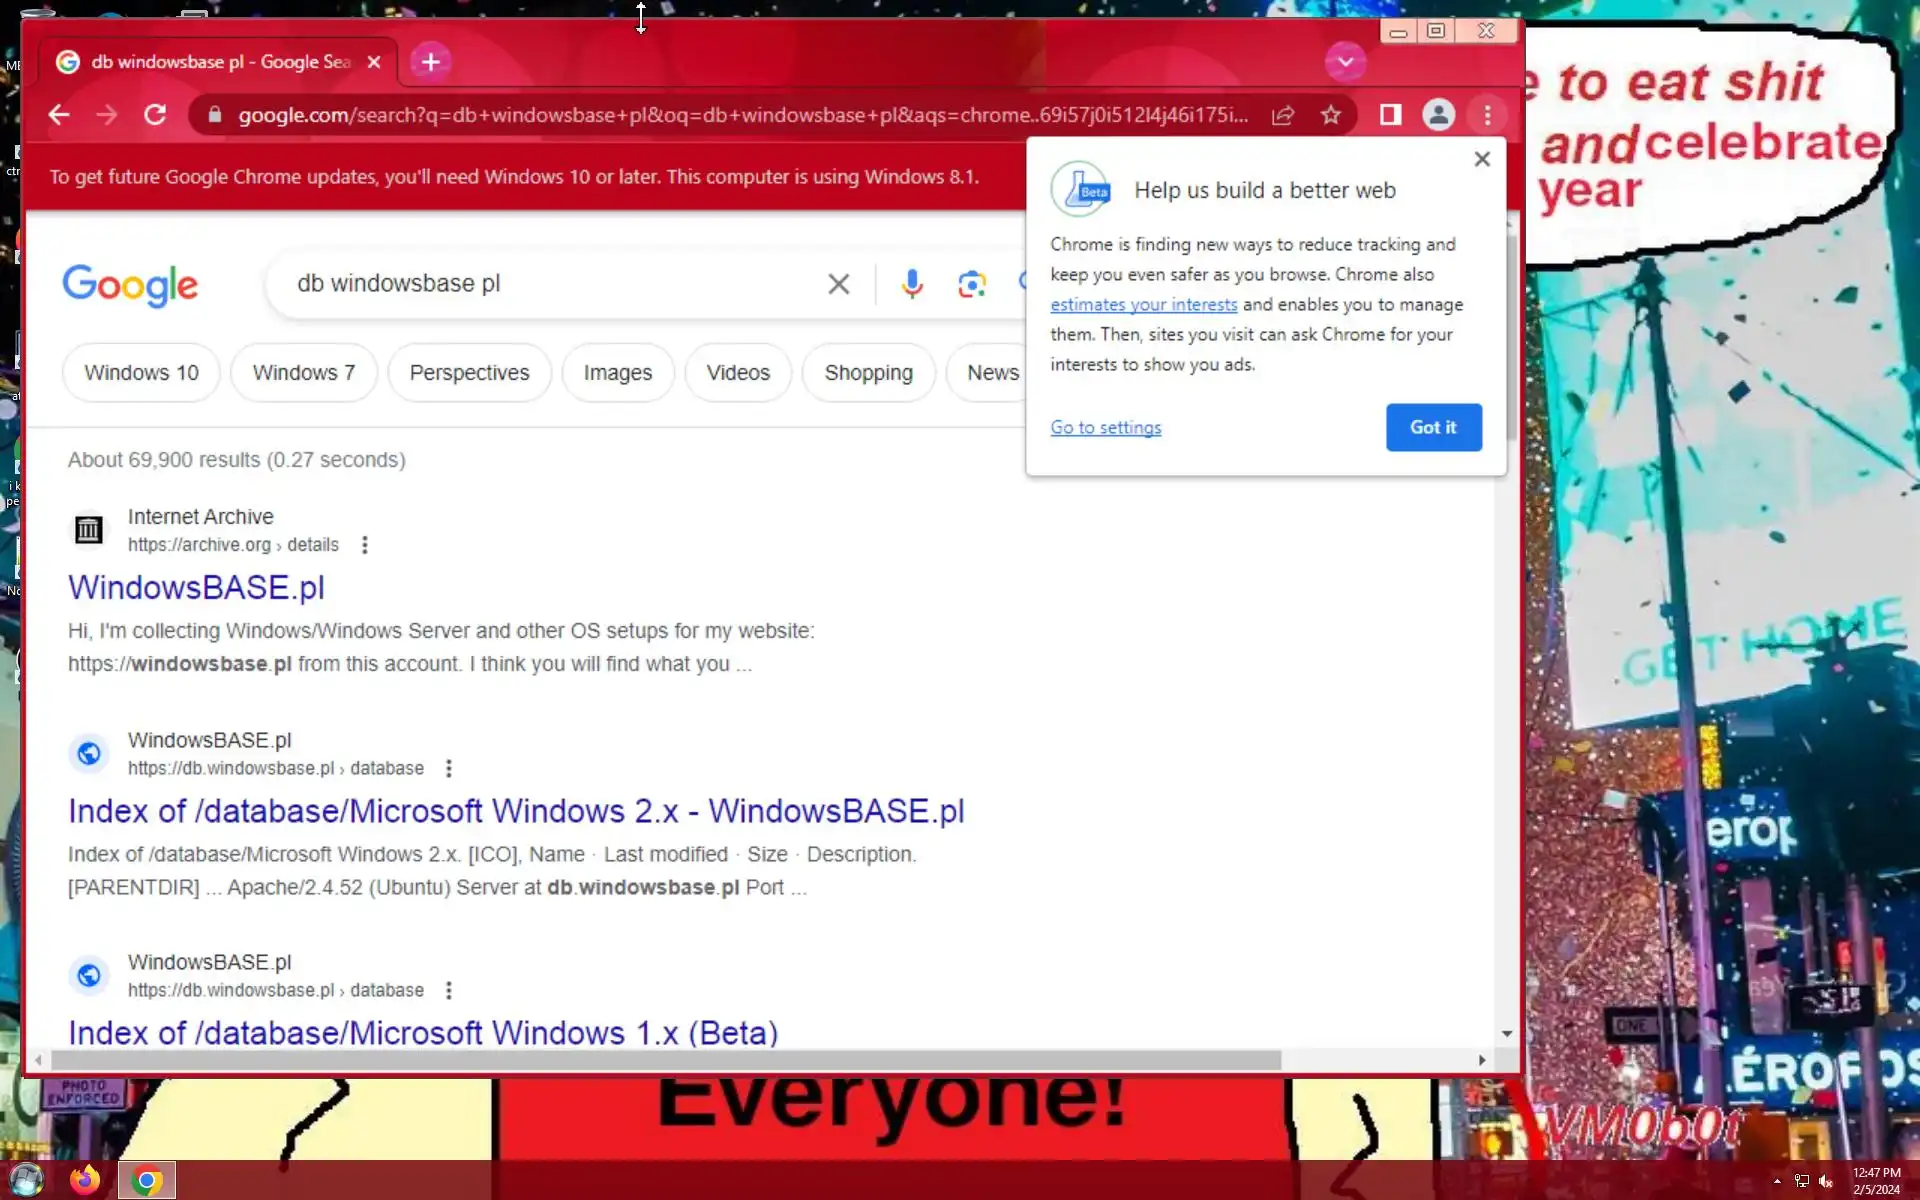Click the Got it button

[x=1433, y=427]
